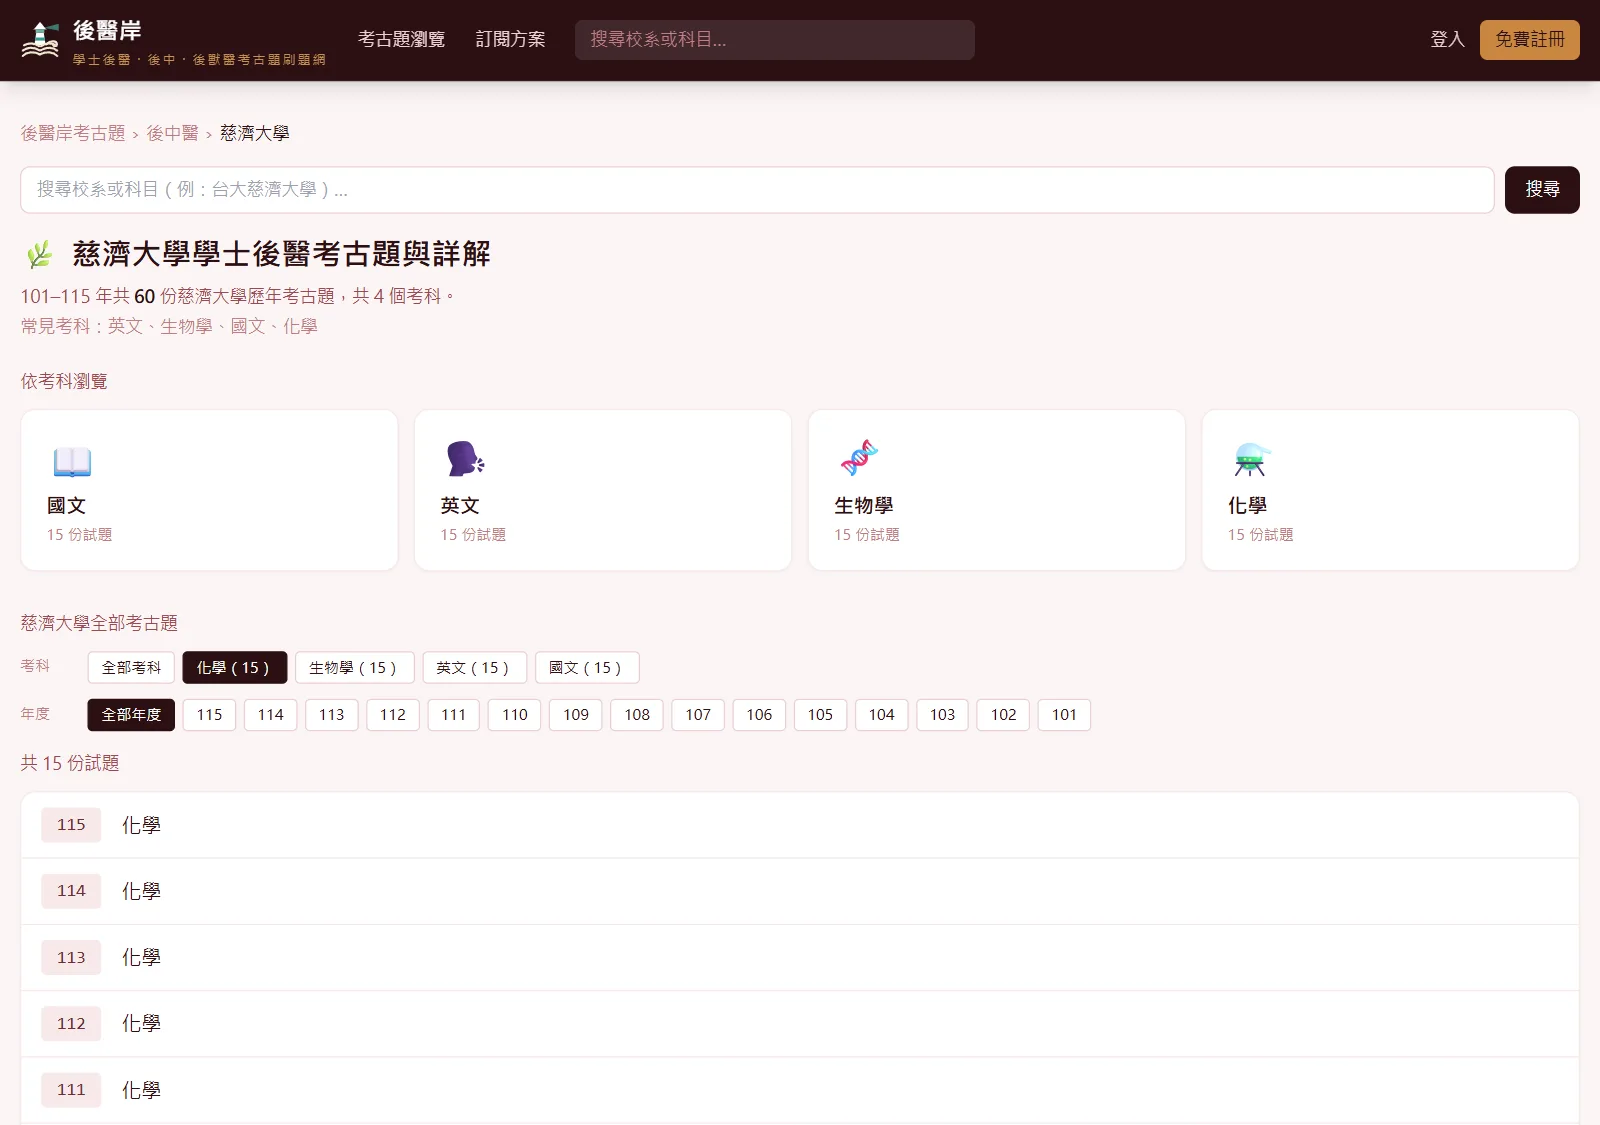Filter by year 115 chip
This screenshot has width=1600, height=1125.
(210, 715)
